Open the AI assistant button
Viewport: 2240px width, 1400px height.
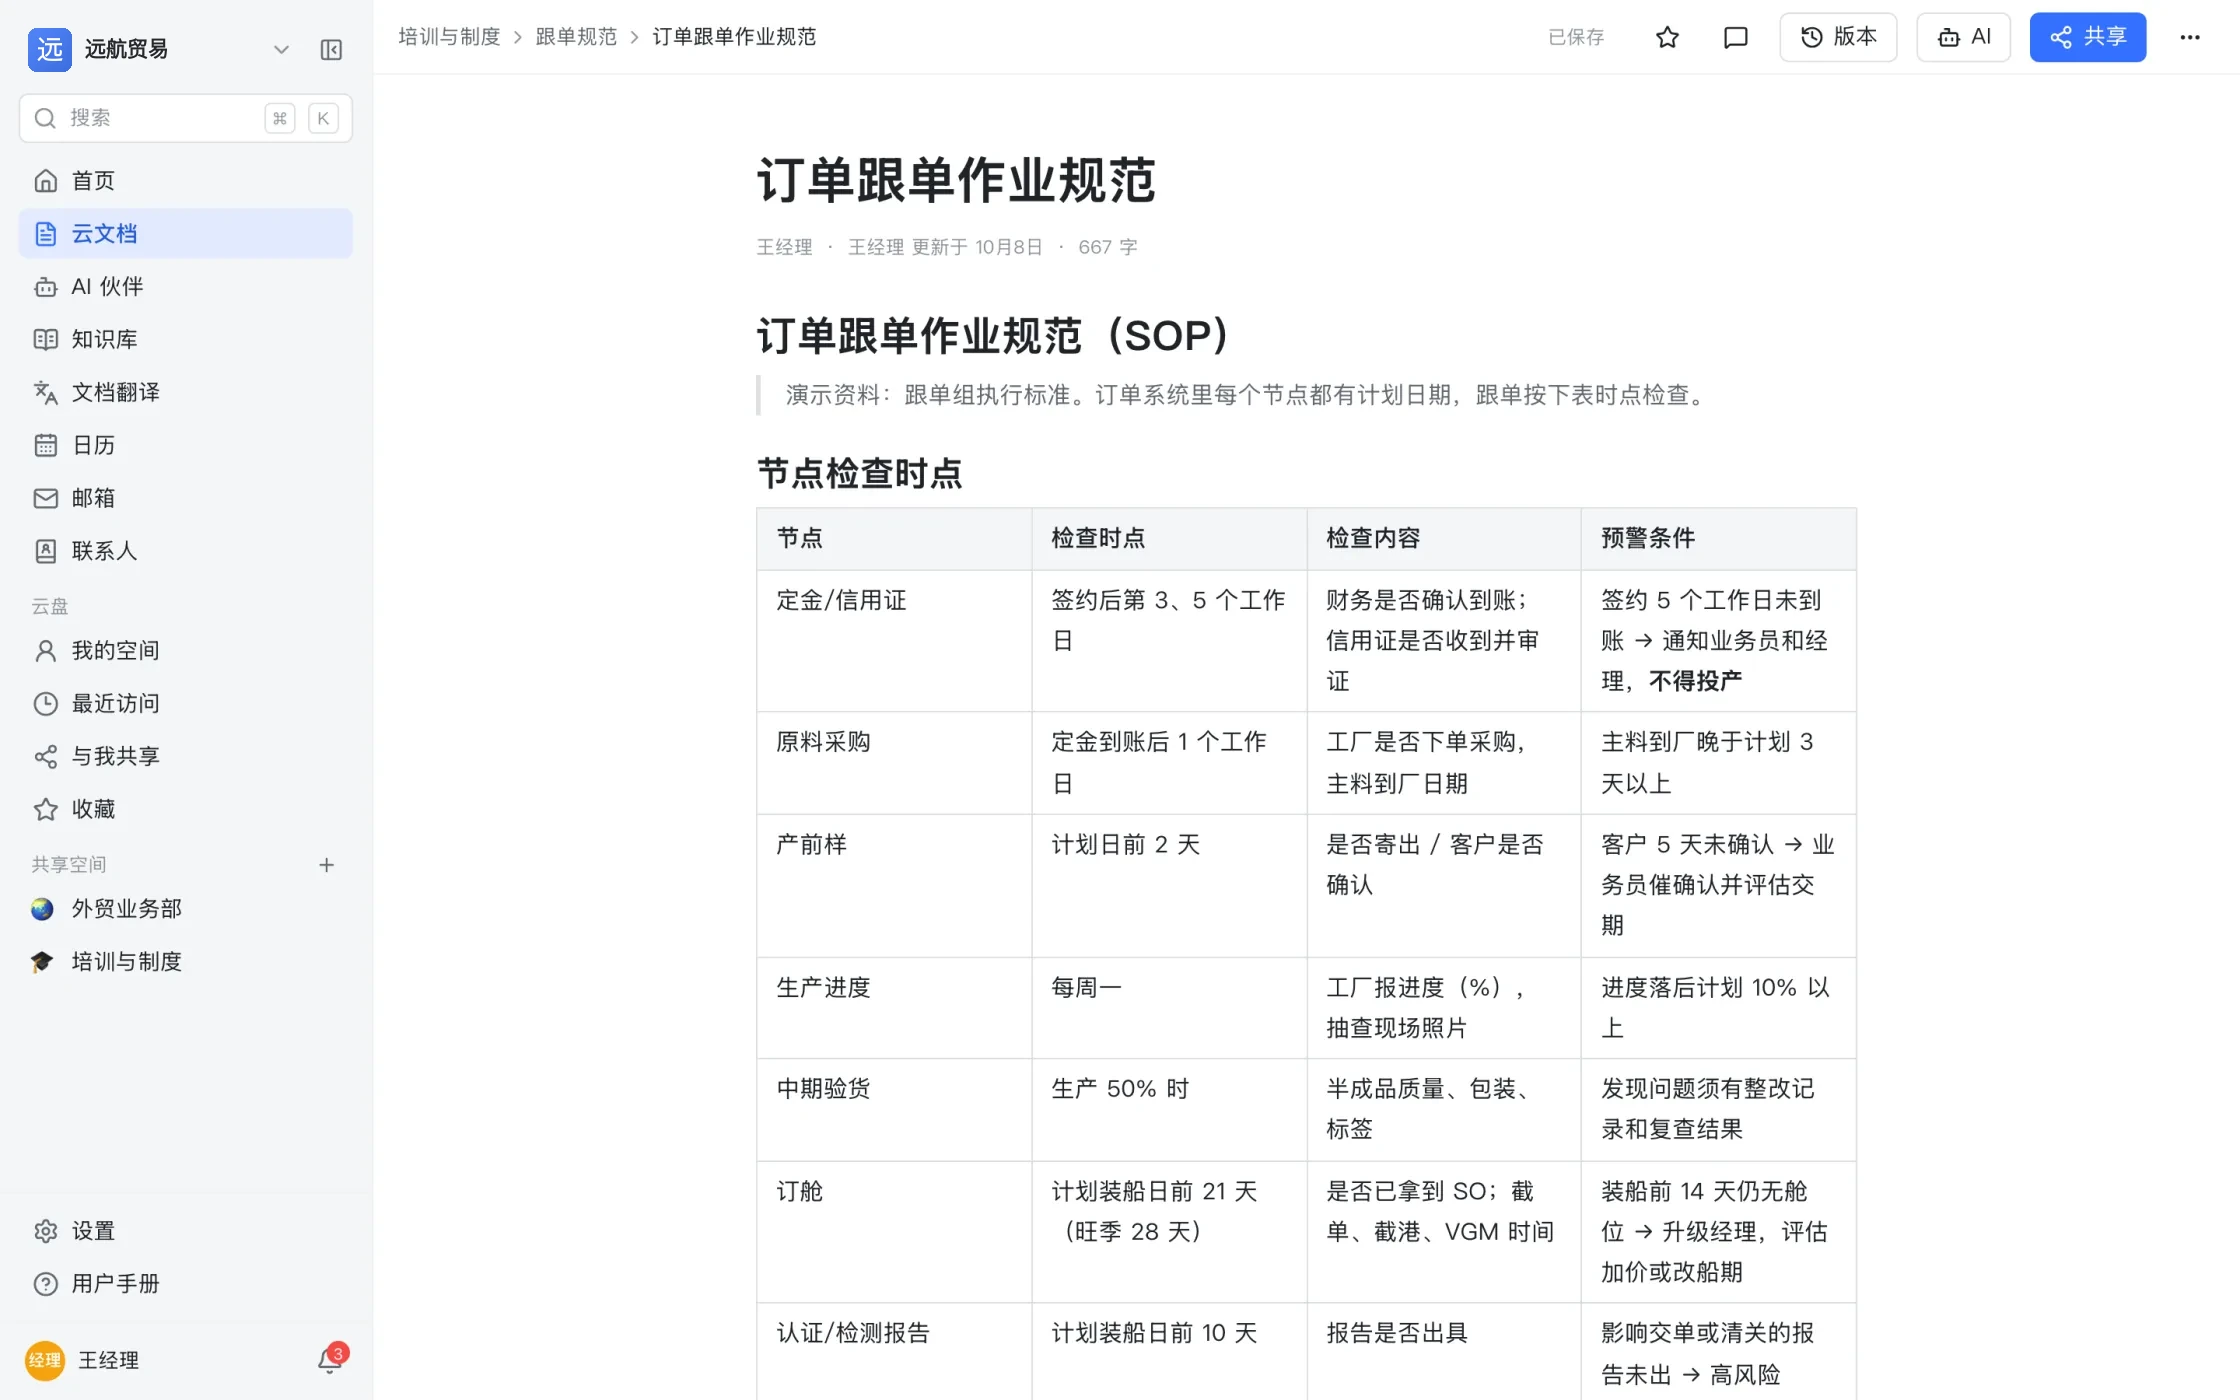pos(1964,37)
